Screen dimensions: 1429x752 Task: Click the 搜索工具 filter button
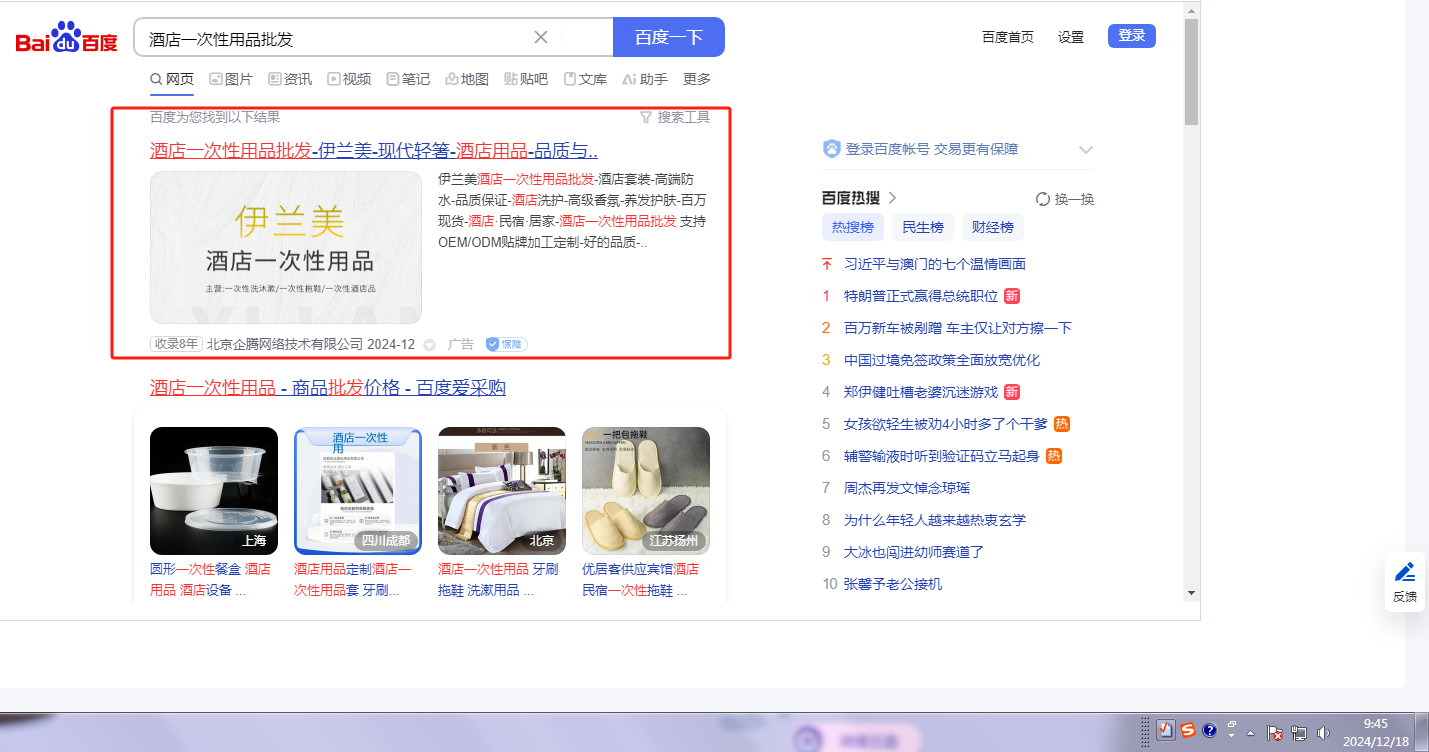[675, 117]
